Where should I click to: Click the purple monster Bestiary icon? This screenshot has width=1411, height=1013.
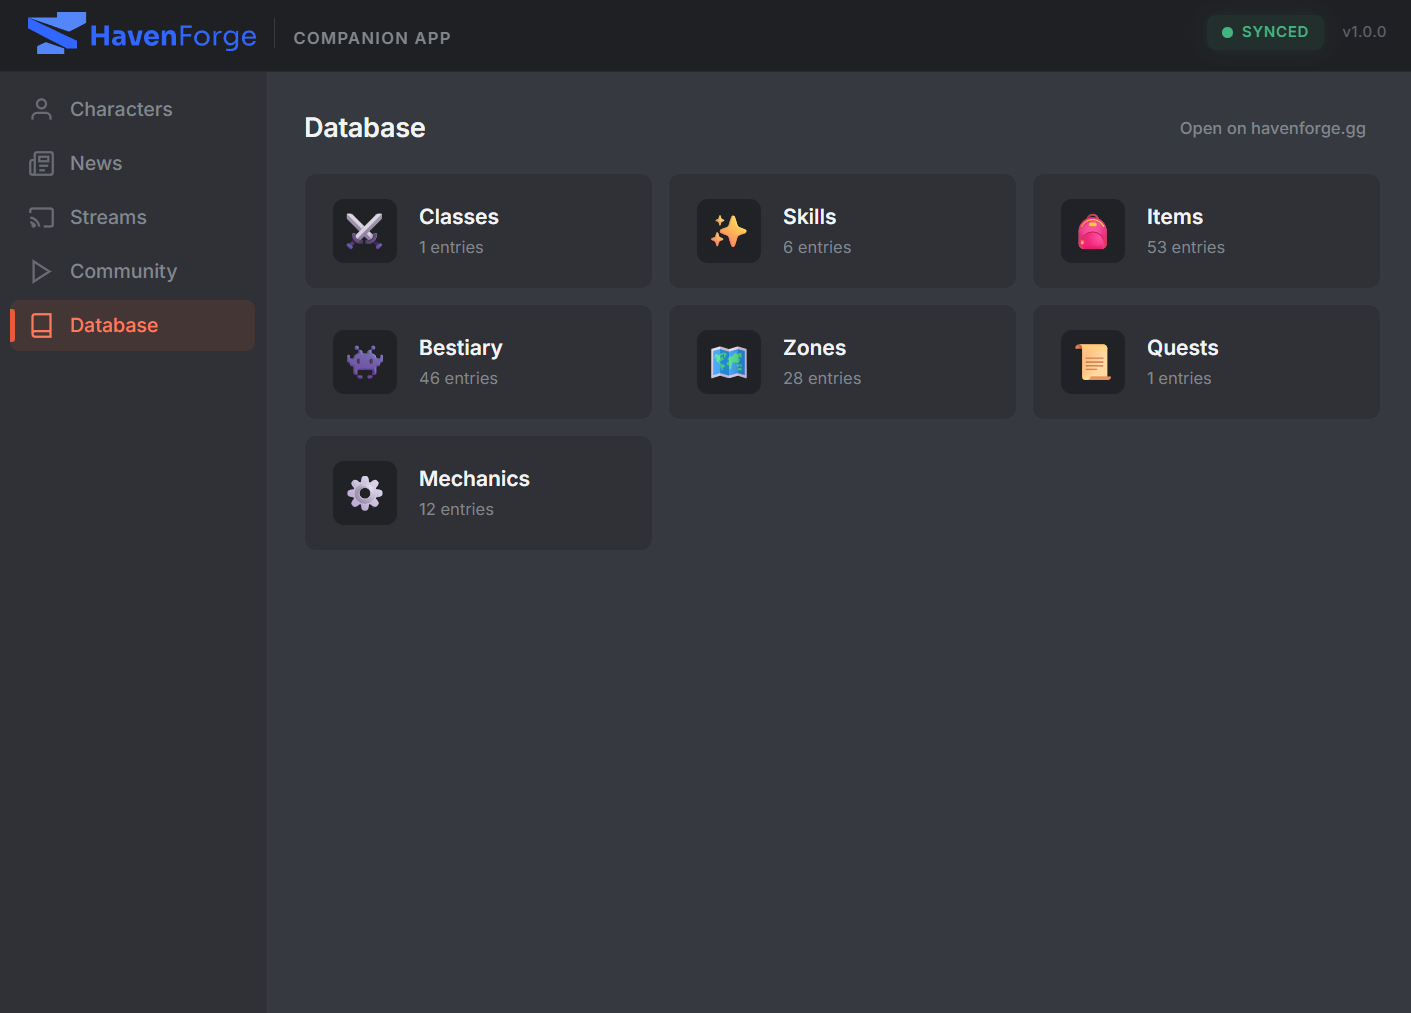tap(365, 362)
